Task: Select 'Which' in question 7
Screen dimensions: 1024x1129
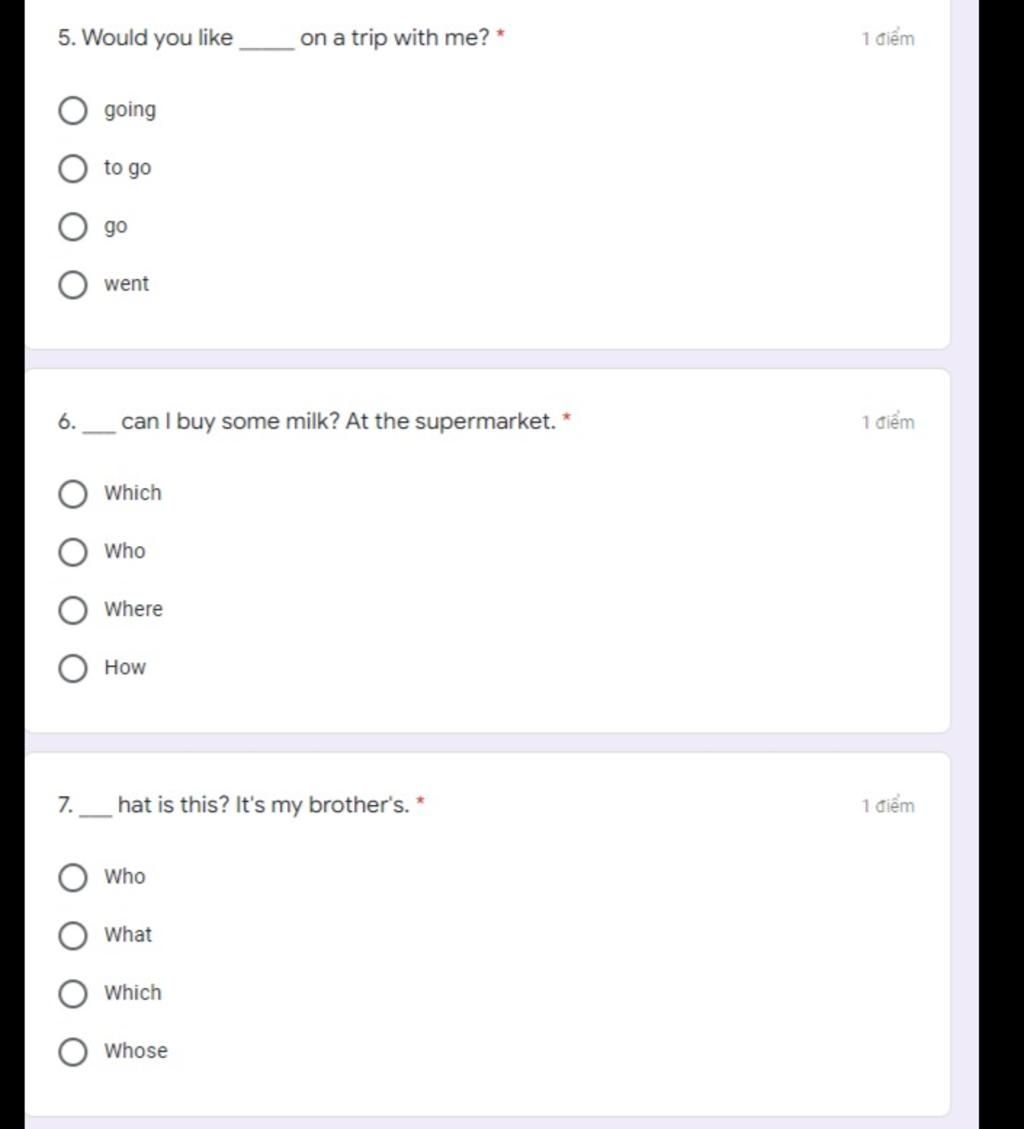Action: coord(73,994)
